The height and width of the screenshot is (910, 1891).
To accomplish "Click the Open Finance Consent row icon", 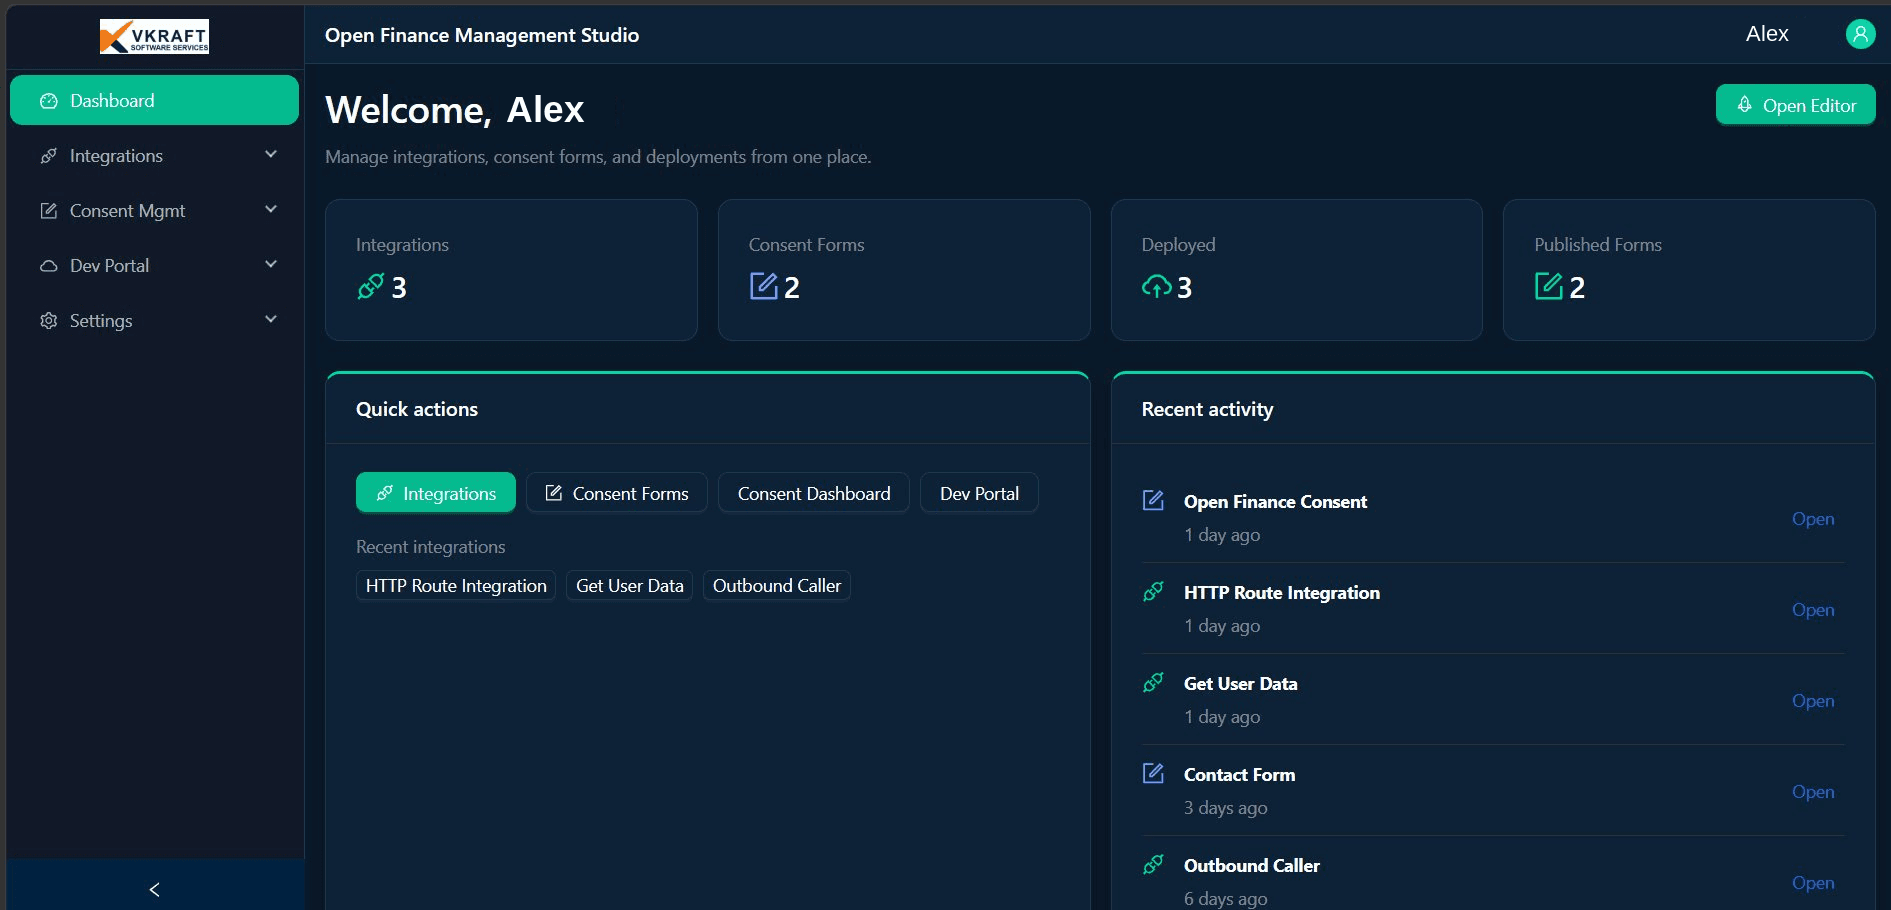I will (x=1153, y=500).
